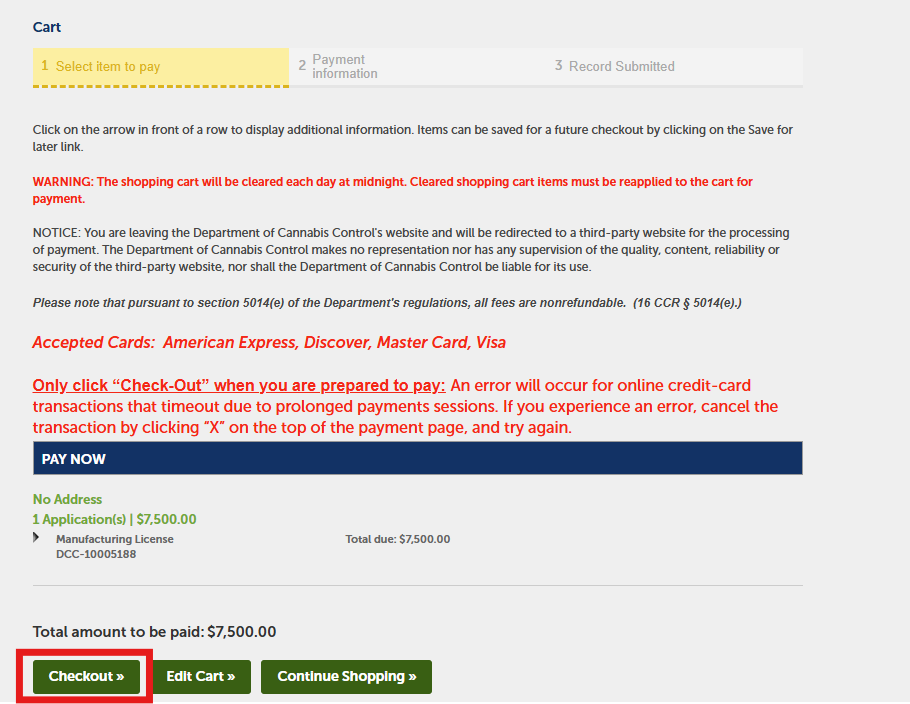Click Continue Shopping button

coord(346,677)
